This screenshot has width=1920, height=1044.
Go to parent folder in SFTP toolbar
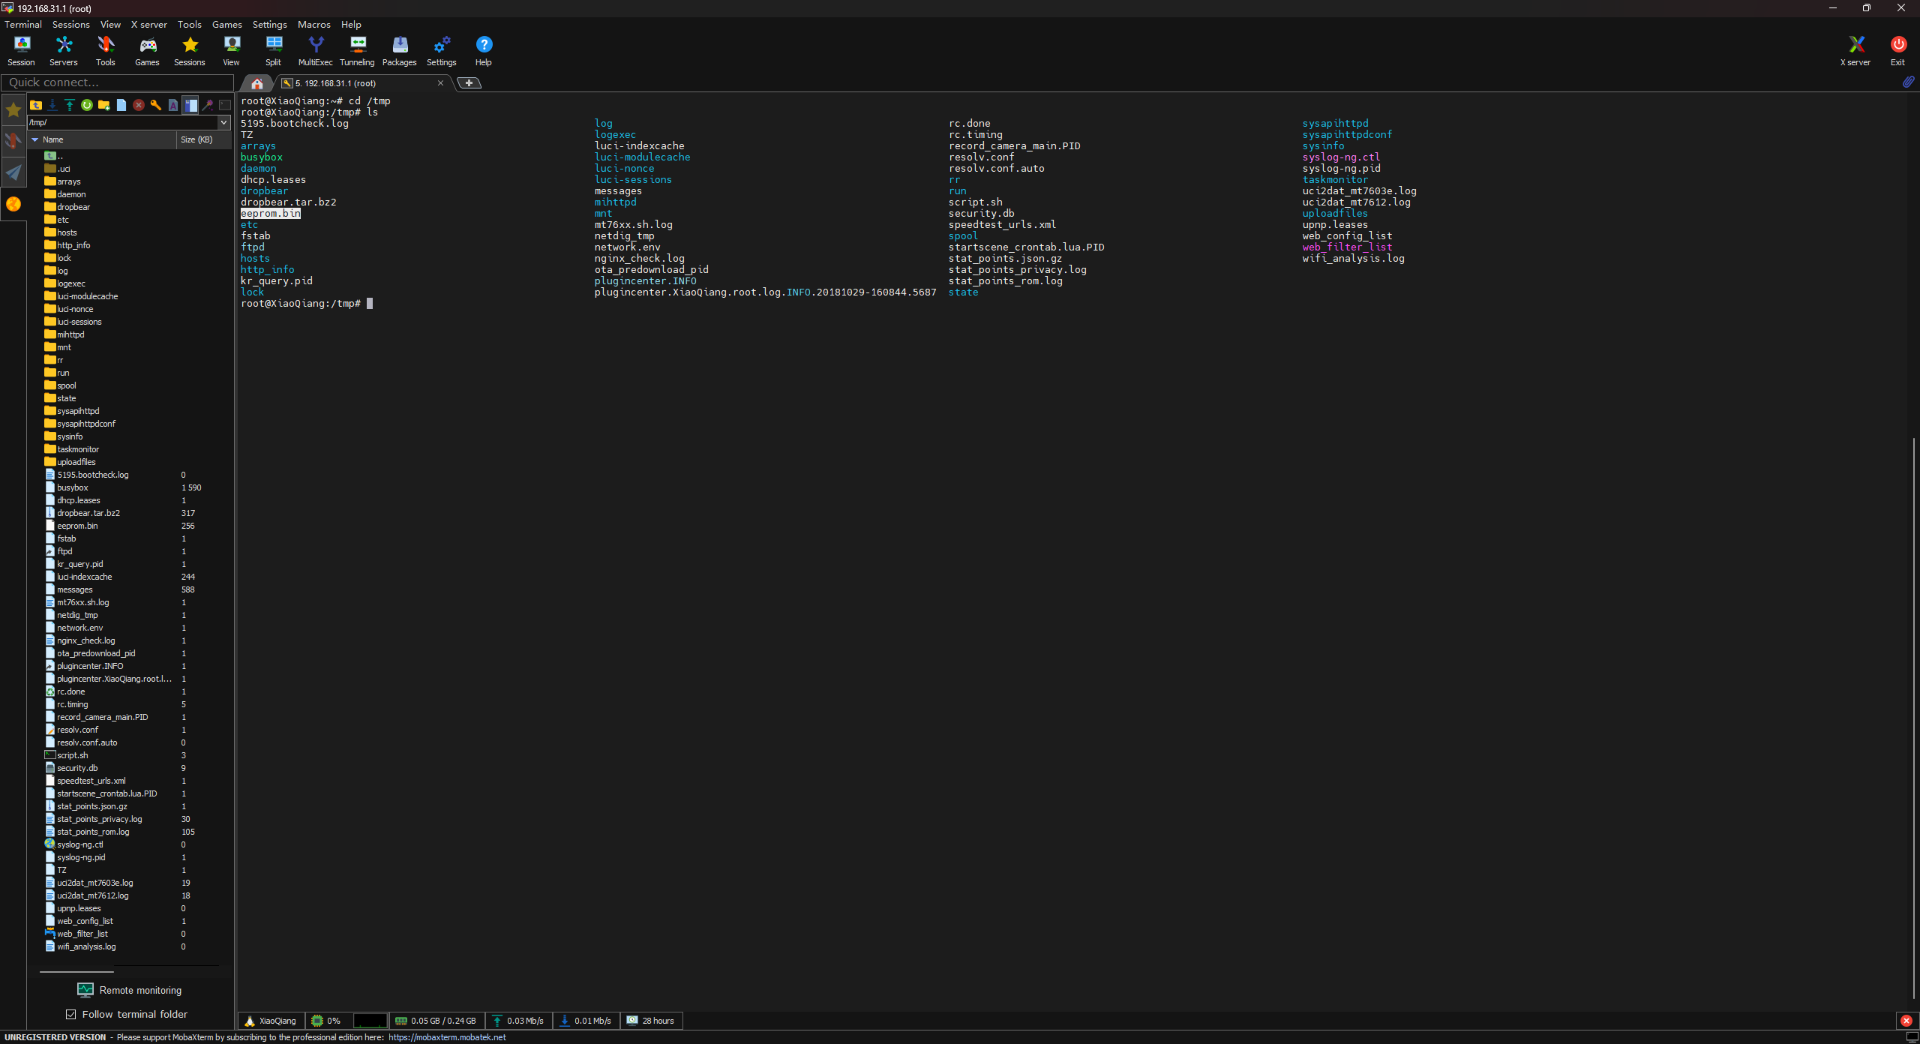(x=36, y=105)
